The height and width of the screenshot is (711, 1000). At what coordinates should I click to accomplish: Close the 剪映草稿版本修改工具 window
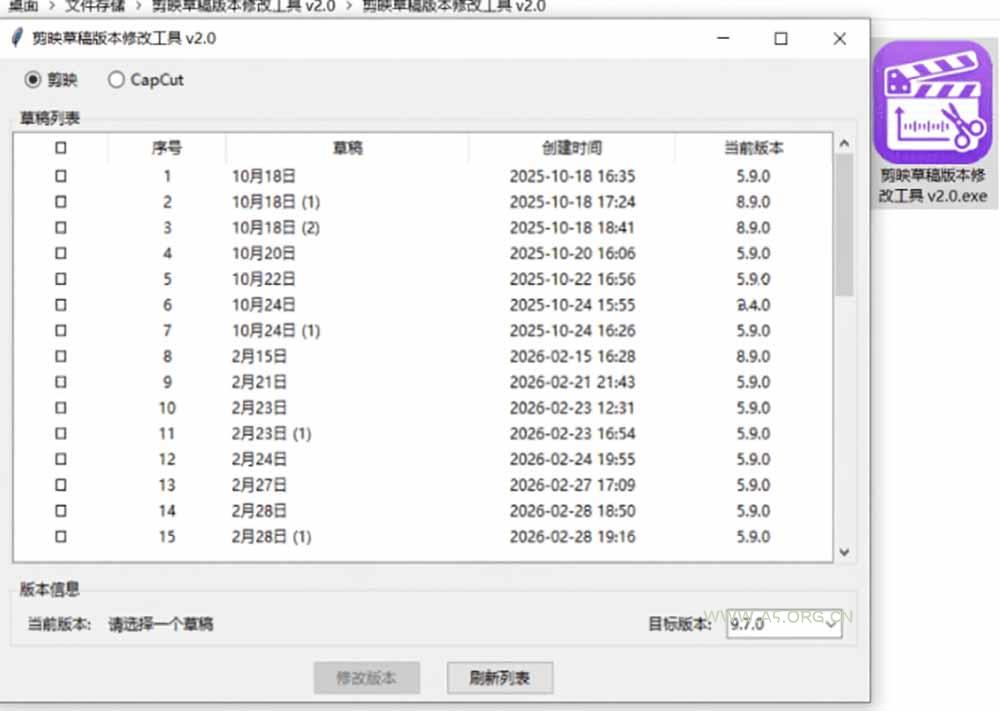click(x=840, y=38)
